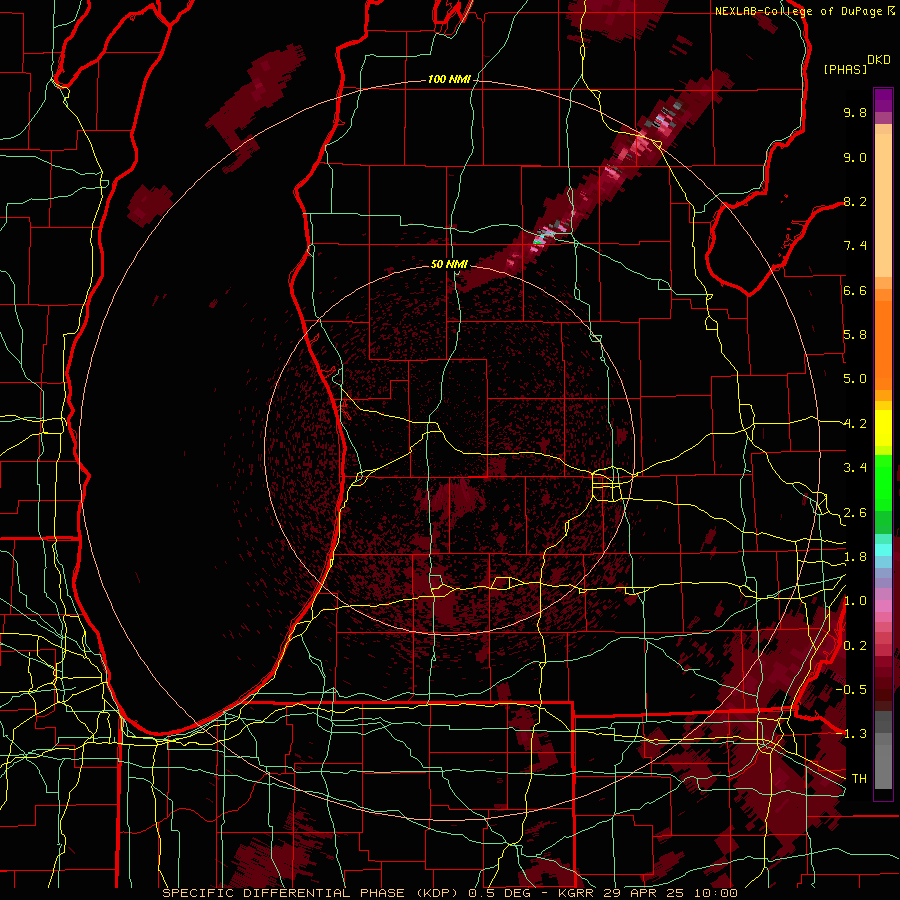
Task: Select the 1.8 value on the color scale
Action: pos(855,557)
